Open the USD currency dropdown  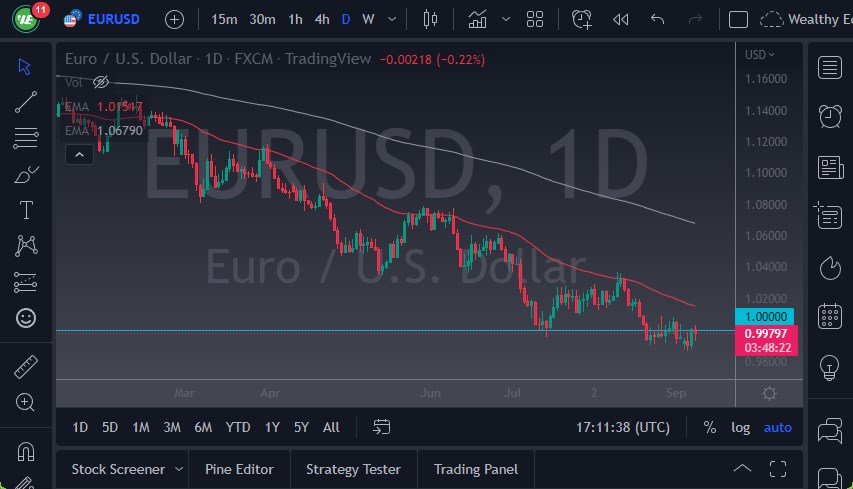(760, 54)
